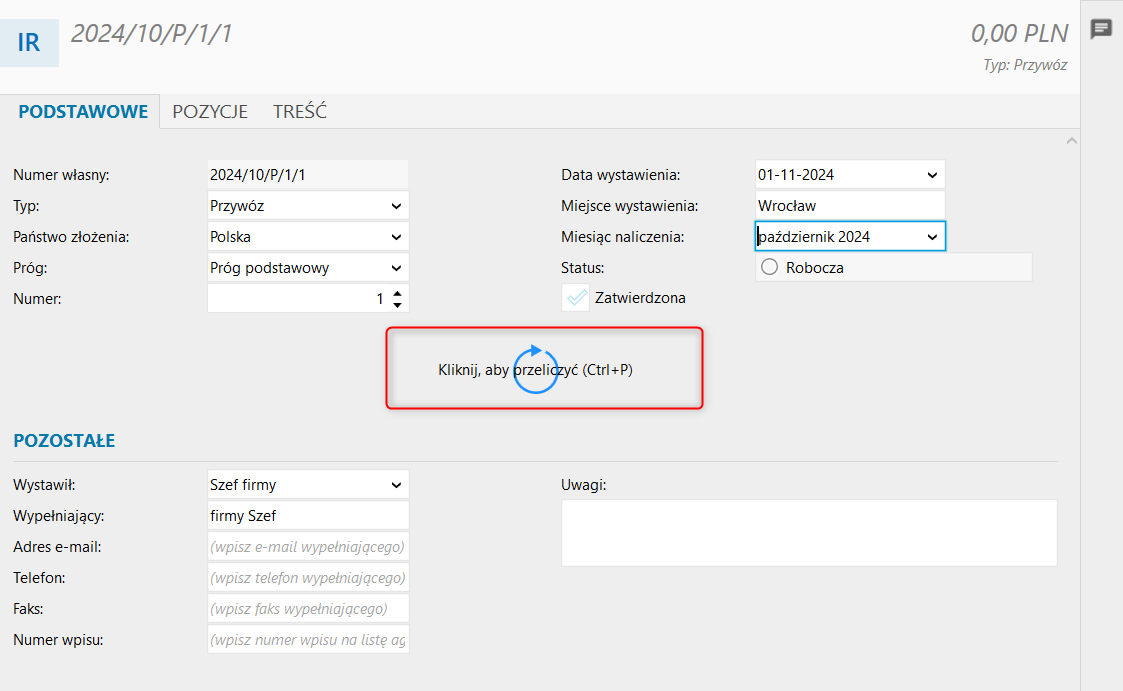
Task: Toggle the Zatwierdzona checkmark
Action: [576, 298]
